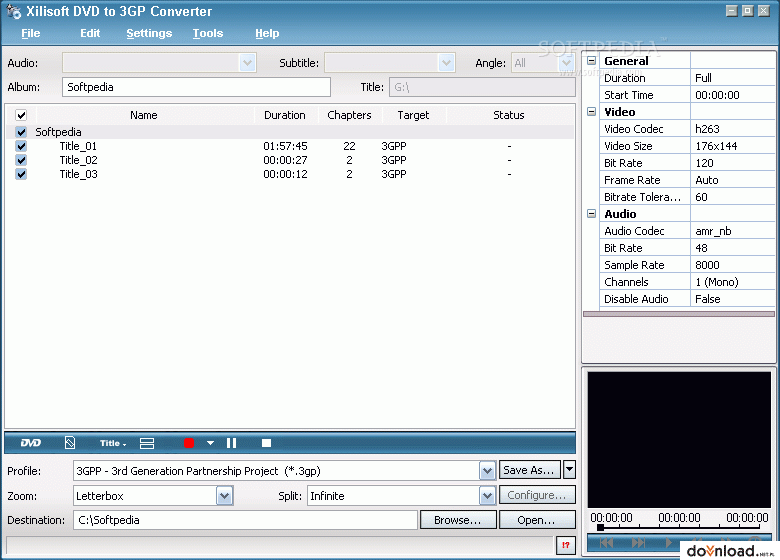Open the Tools menu

coord(208,33)
